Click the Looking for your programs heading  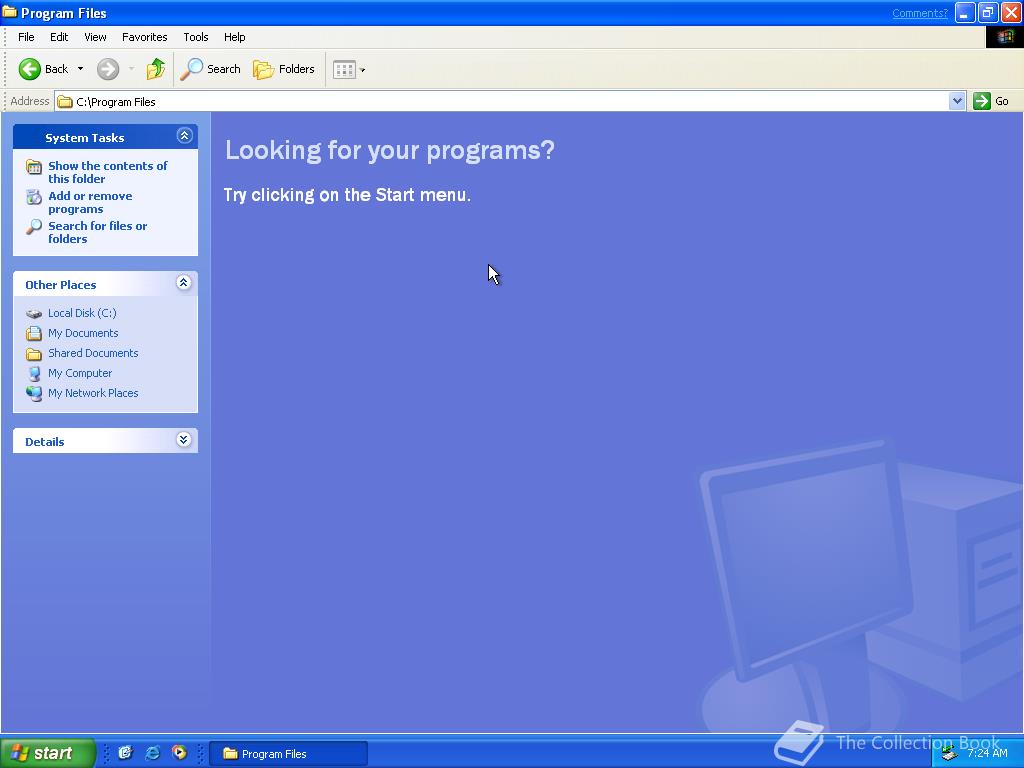click(x=390, y=150)
